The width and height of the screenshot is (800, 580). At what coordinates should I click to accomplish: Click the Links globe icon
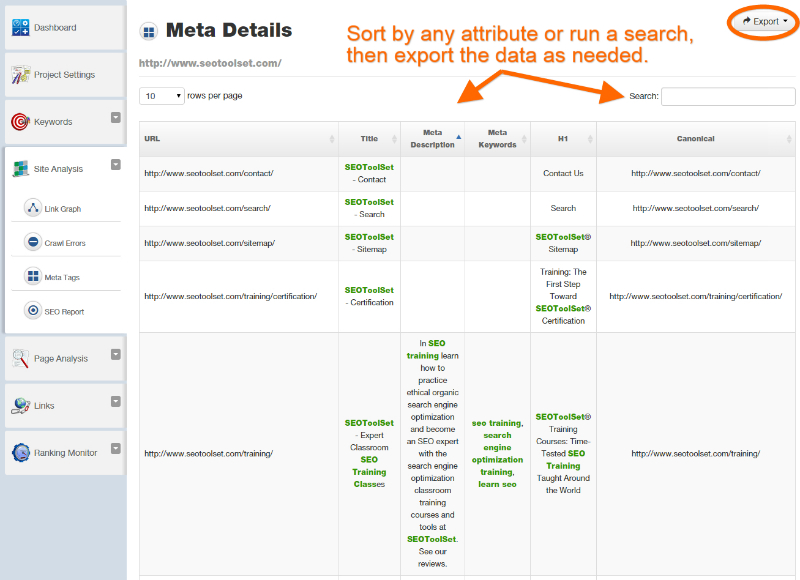point(20,406)
